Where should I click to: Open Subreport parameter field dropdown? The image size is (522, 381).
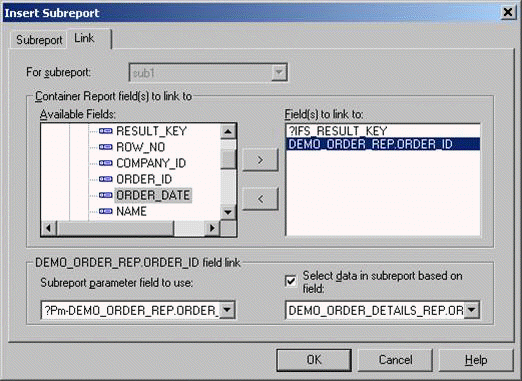(x=227, y=310)
